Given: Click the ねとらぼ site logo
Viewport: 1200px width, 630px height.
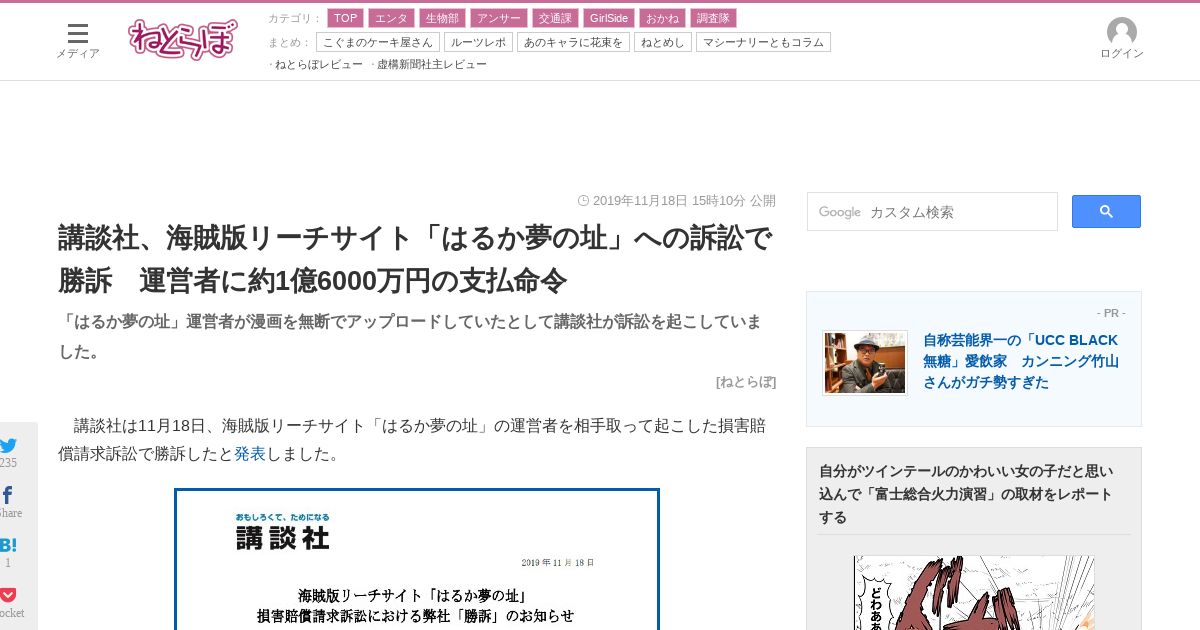Looking at the screenshot, I should click(x=183, y=40).
